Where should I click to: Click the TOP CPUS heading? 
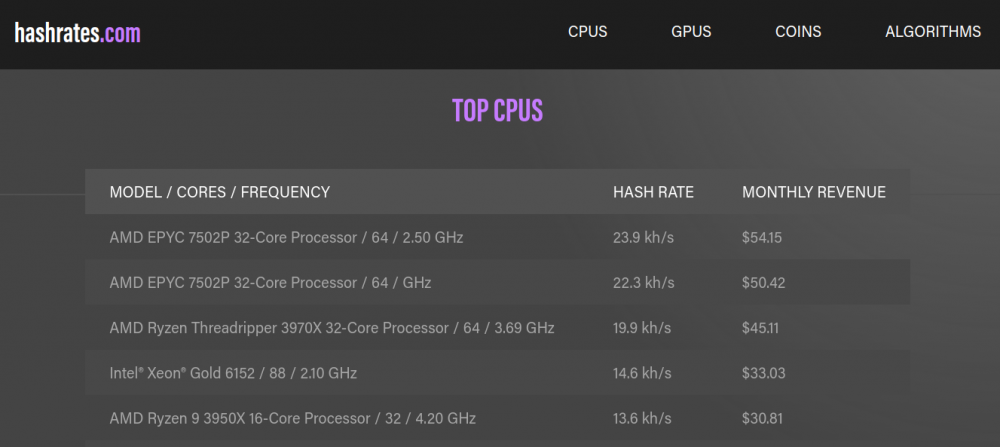(497, 110)
